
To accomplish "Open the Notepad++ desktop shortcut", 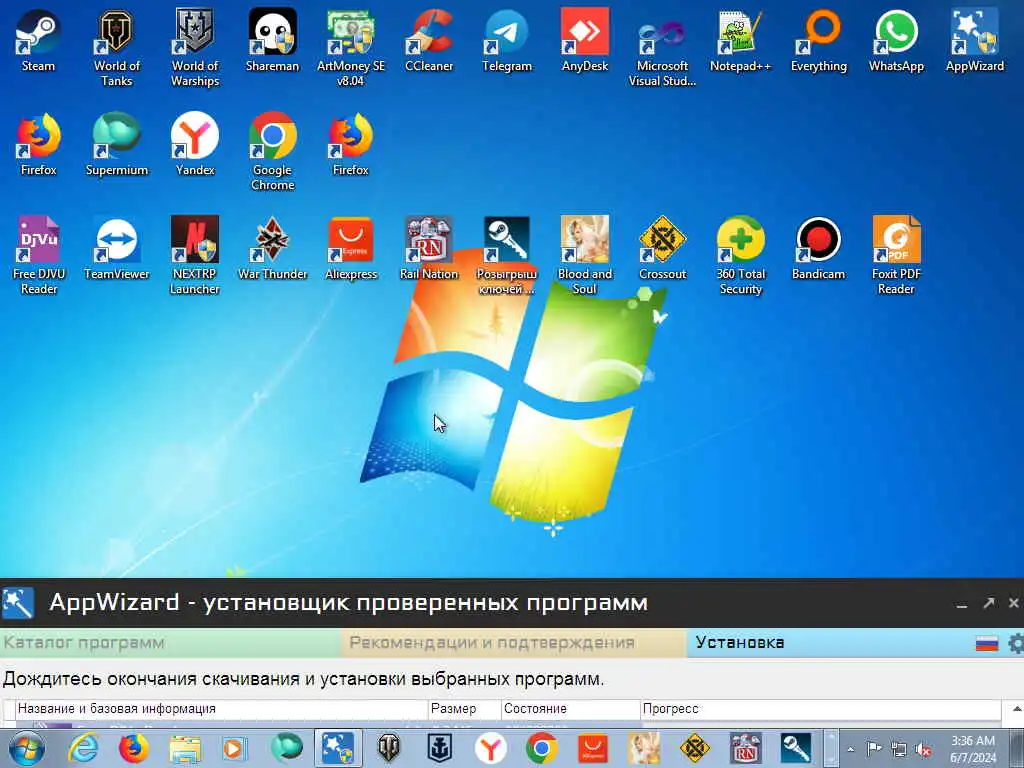I will pyautogui.click(x=741, y=40).
